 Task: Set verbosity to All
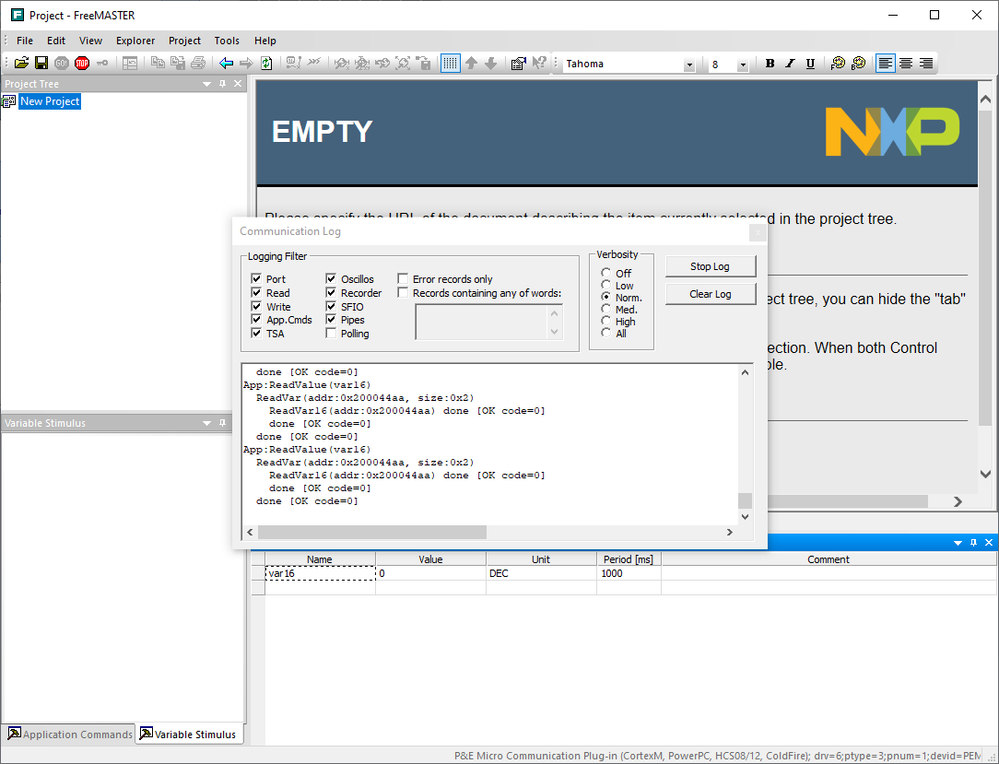click(x=606, y=333)
